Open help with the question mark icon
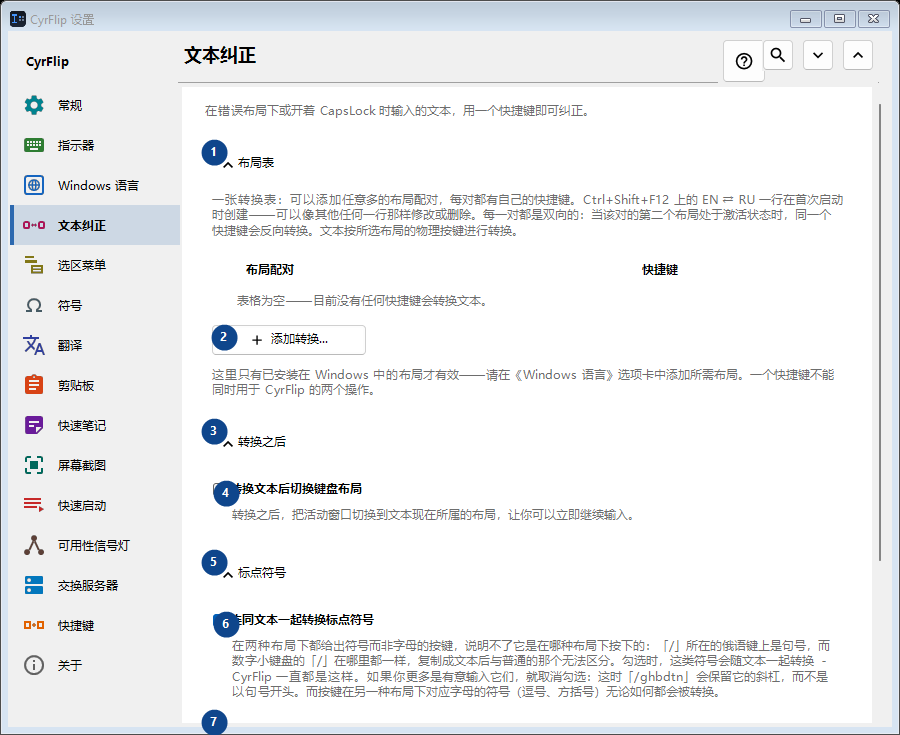 (x=744, y=61)
